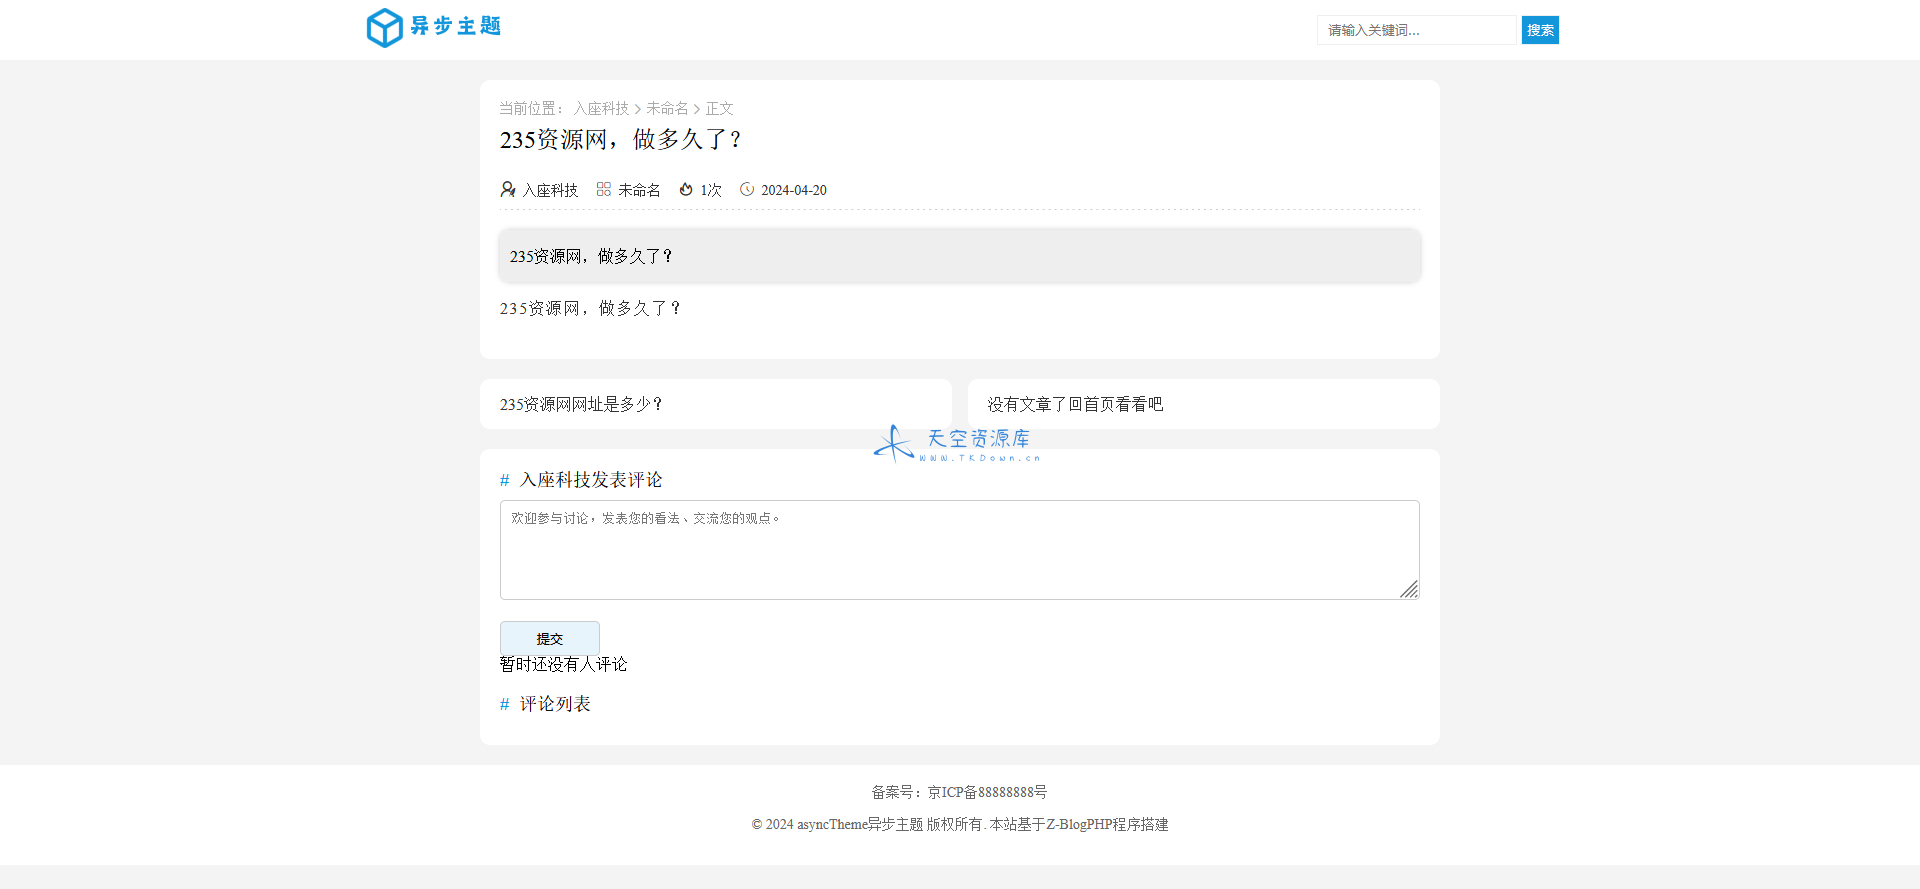Click the category grid icon
Screen dimensions: 1920x889
[x=604, y=189]
